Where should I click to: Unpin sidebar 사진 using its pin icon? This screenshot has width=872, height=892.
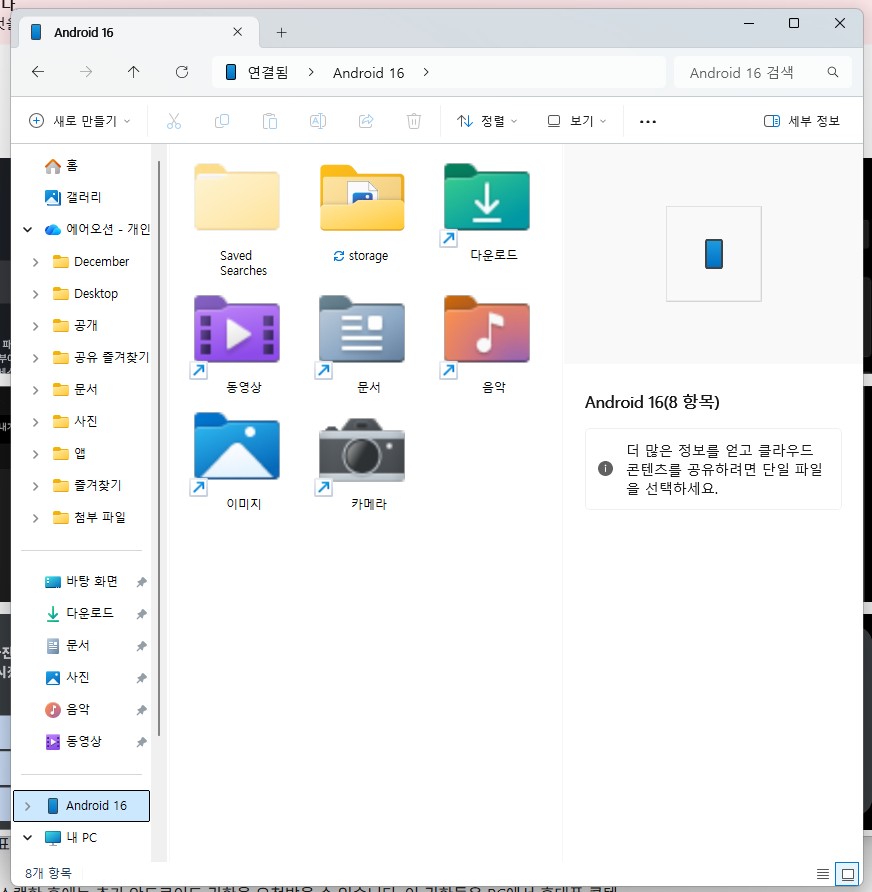click(x=142, y=678)
